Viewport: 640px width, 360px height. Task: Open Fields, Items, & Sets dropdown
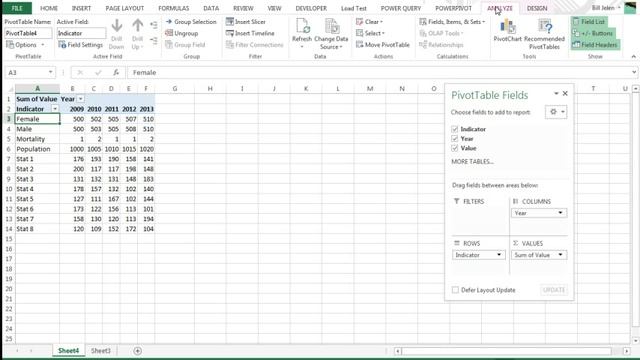coord(452,22)
